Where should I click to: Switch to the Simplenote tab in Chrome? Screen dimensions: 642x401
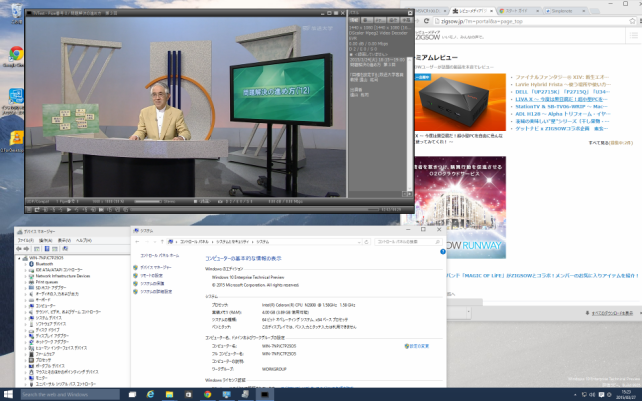click(565, 11)
